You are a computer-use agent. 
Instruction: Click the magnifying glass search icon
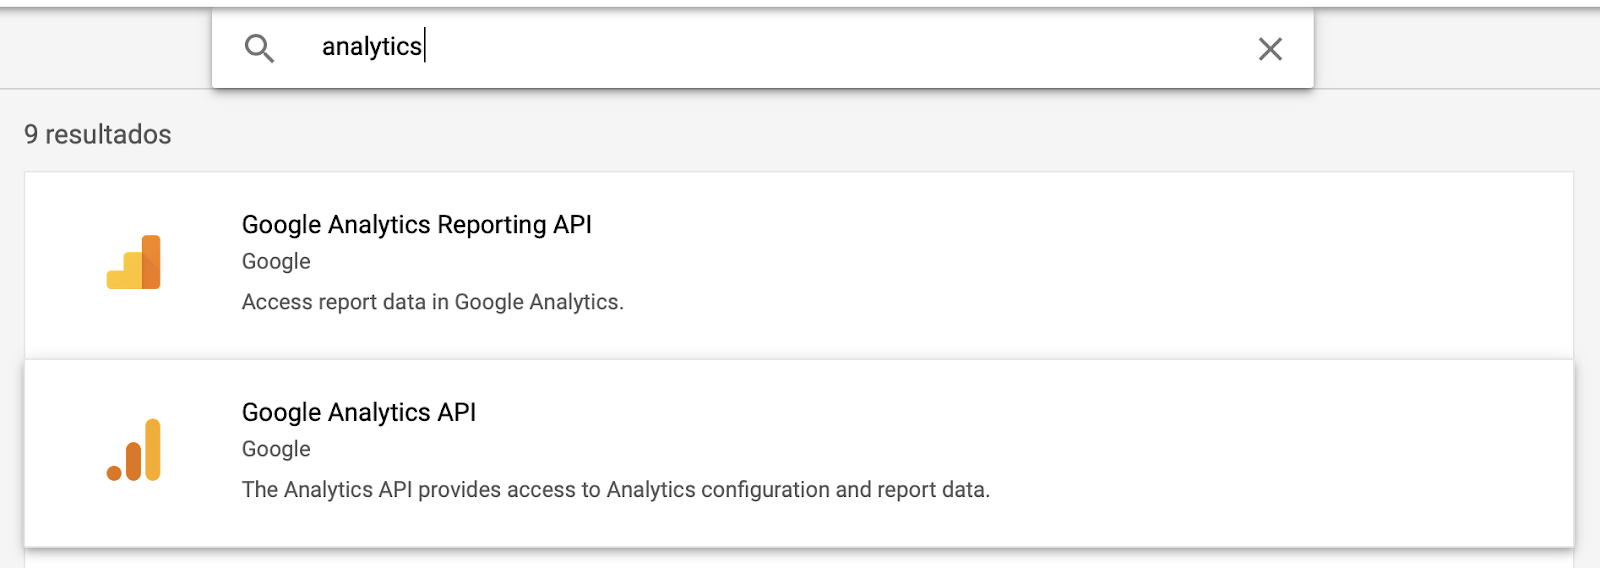[x=259, y=48]
